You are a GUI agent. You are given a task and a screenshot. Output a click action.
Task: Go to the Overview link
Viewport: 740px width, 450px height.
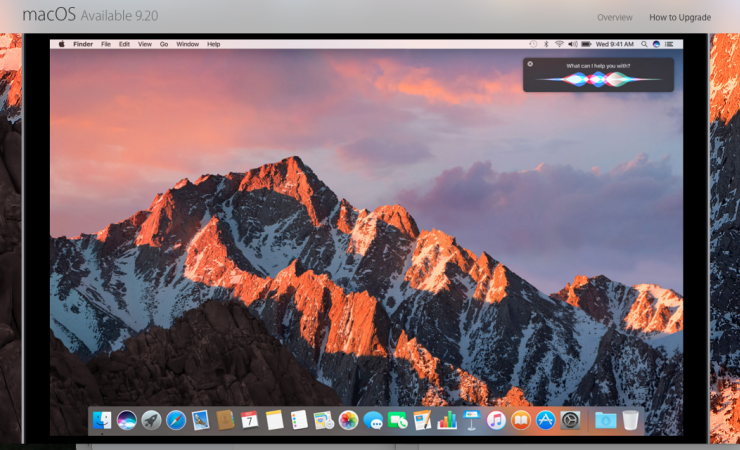click(x=614, y=17)
